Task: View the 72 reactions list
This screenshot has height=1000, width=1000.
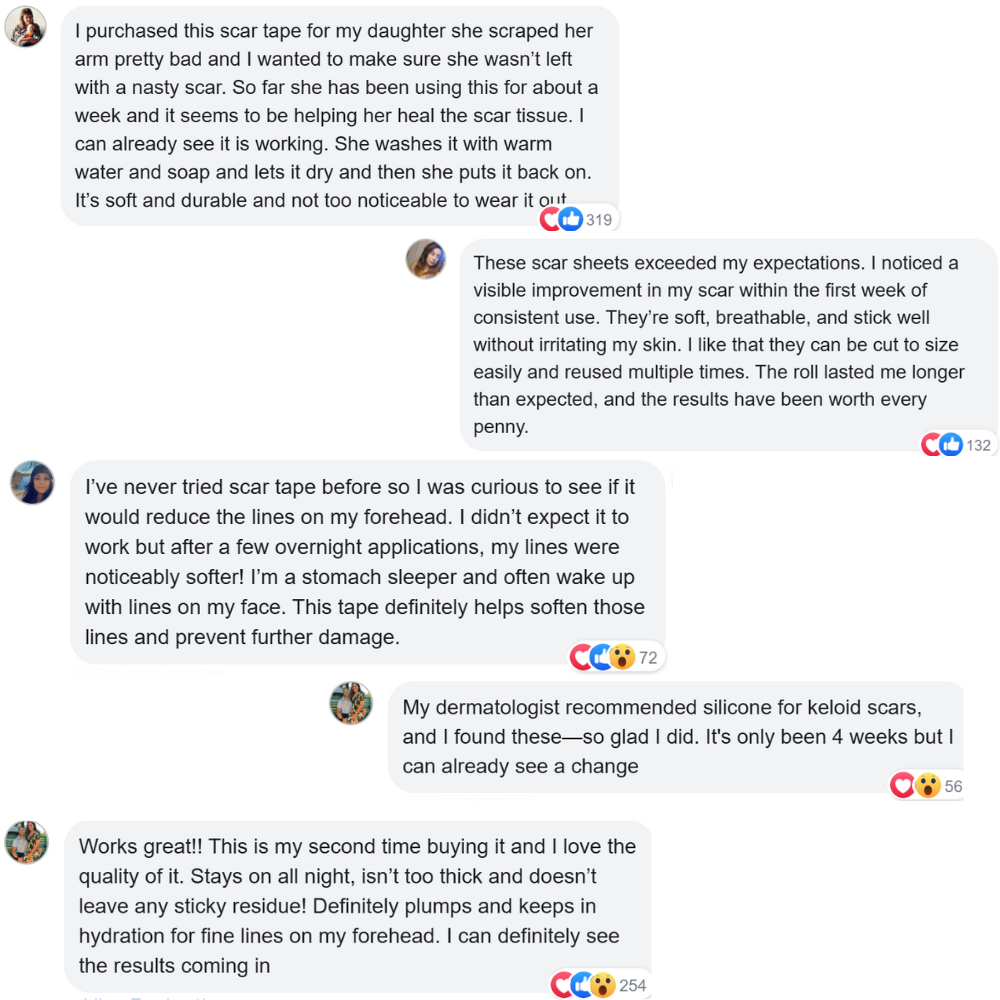Action: (x=648, y=657)
